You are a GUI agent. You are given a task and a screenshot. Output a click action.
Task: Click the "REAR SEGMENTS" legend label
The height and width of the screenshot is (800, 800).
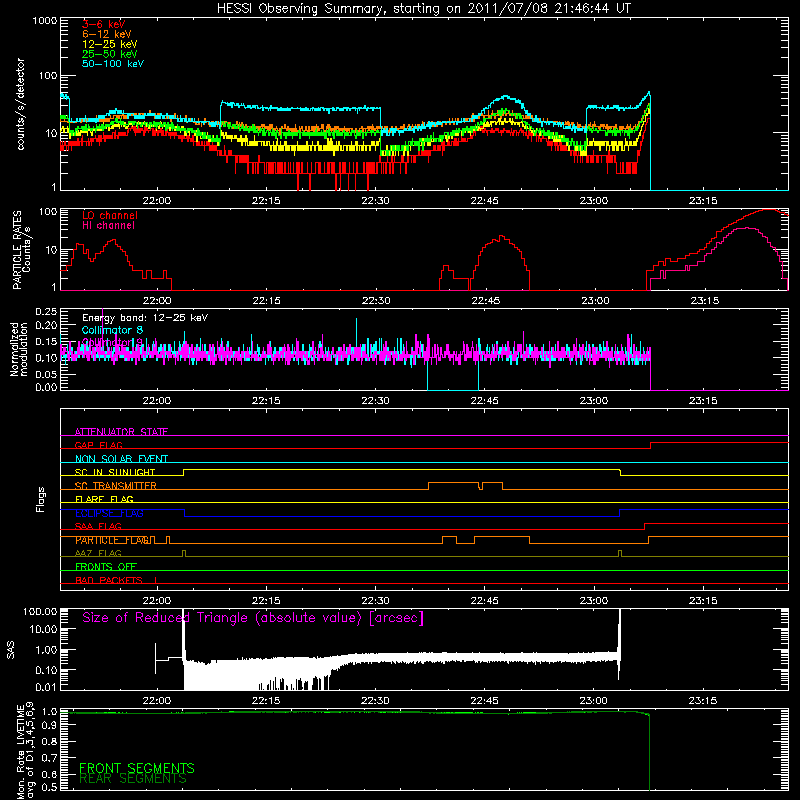point(133,779)
